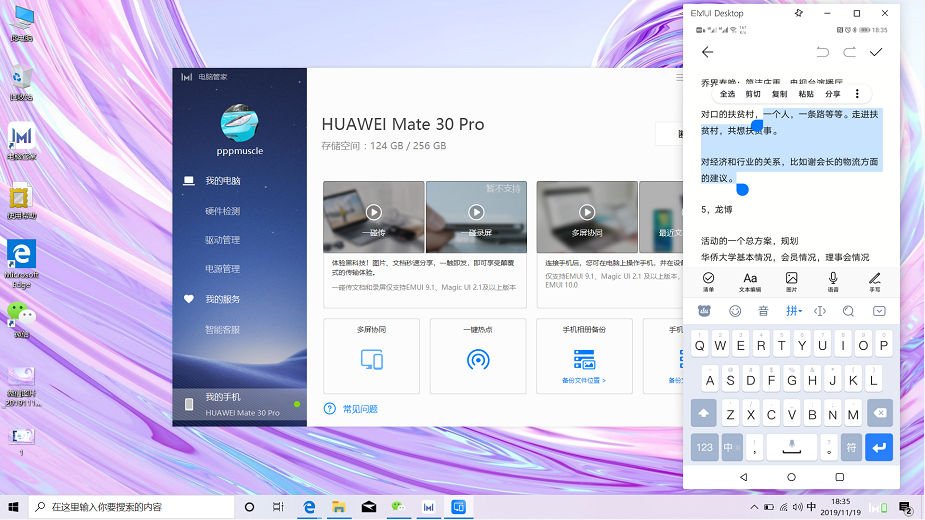
Task: Show hidden system tray icons
Action: point(754,507)
